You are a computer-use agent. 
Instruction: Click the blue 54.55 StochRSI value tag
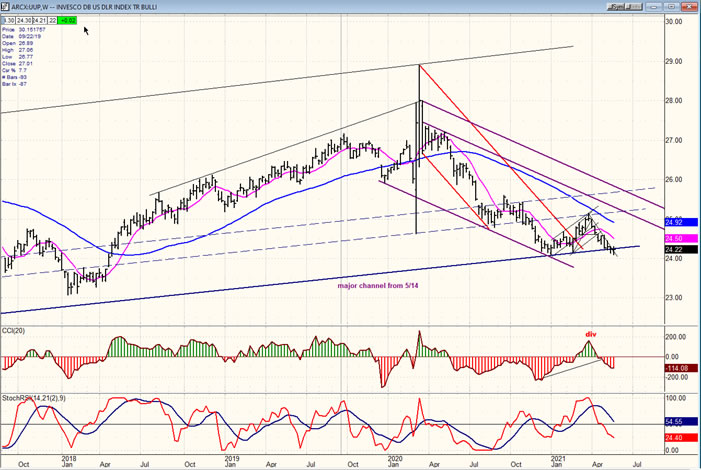click(x=681, y=422)
